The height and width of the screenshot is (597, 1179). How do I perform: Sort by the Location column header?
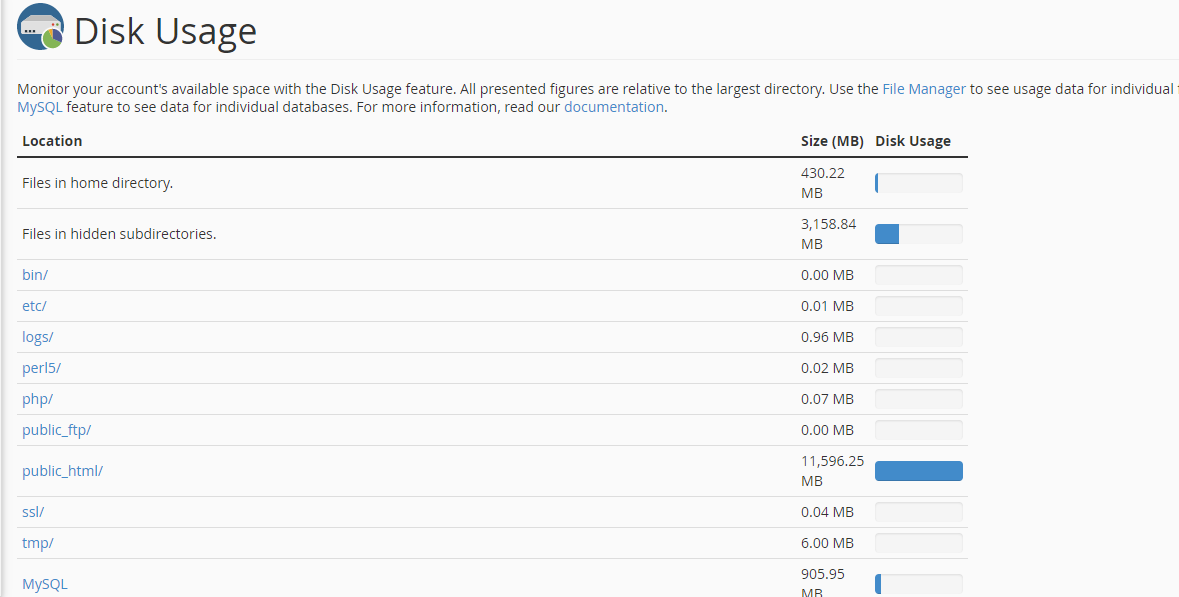click(x=50, y=140)
